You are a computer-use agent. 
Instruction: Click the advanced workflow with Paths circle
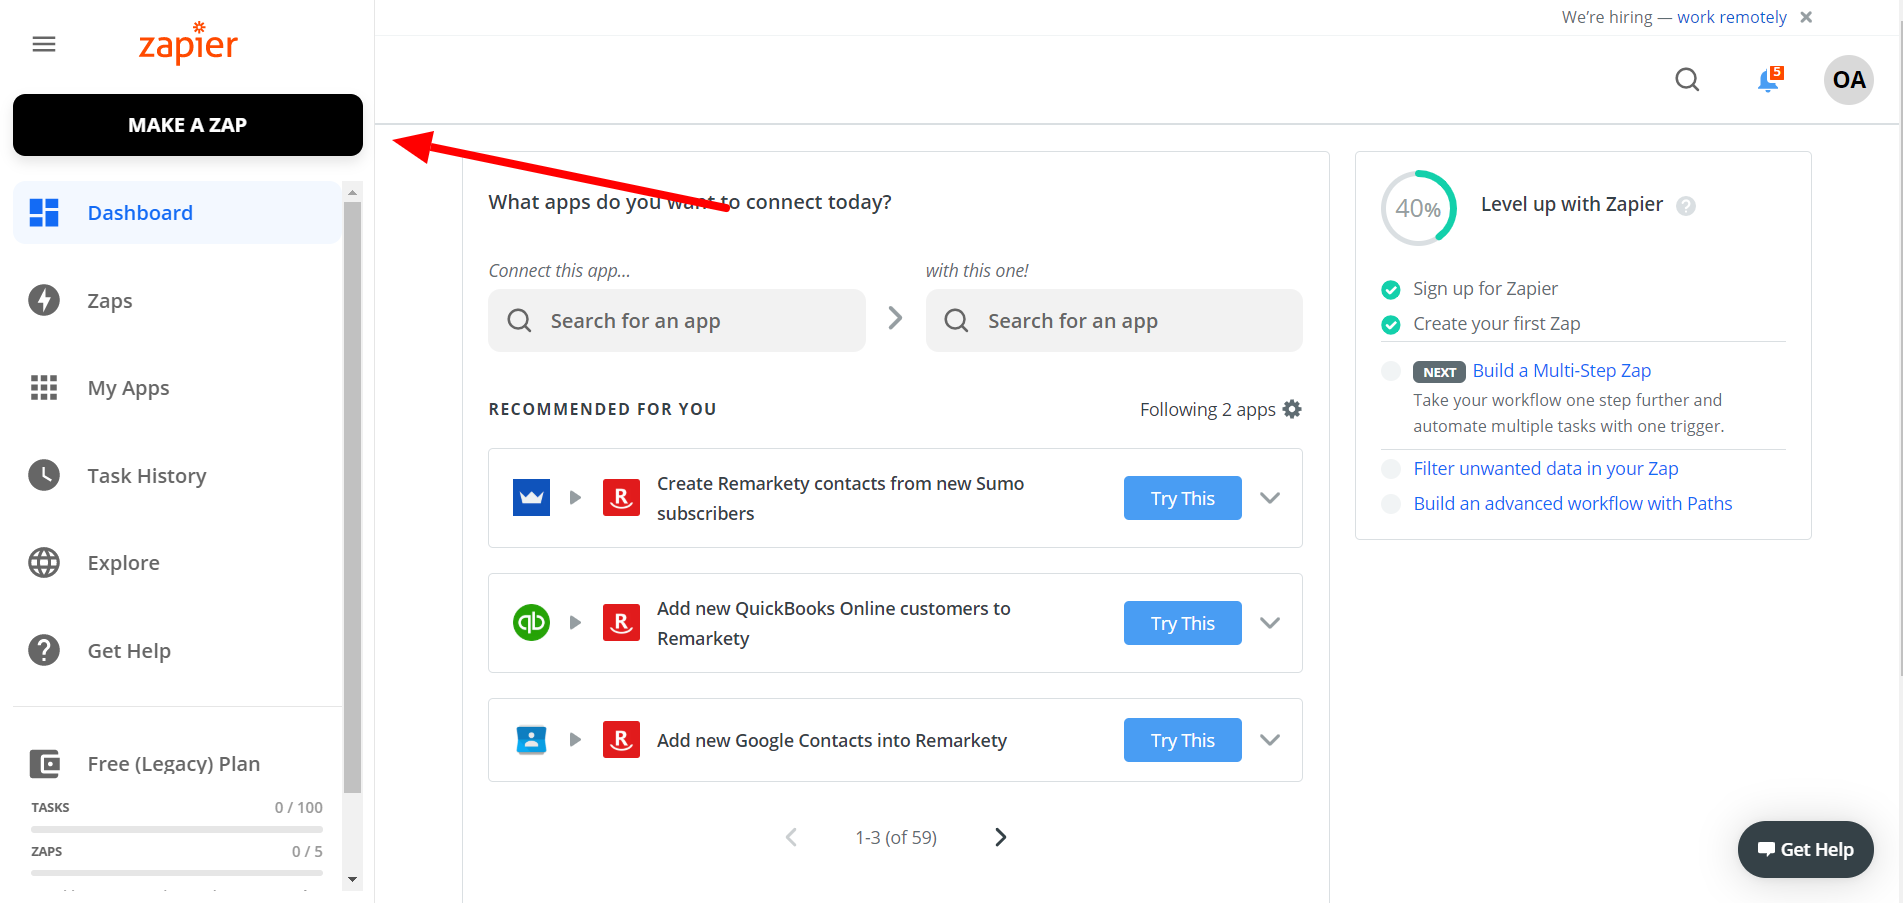coord(1391,505)
